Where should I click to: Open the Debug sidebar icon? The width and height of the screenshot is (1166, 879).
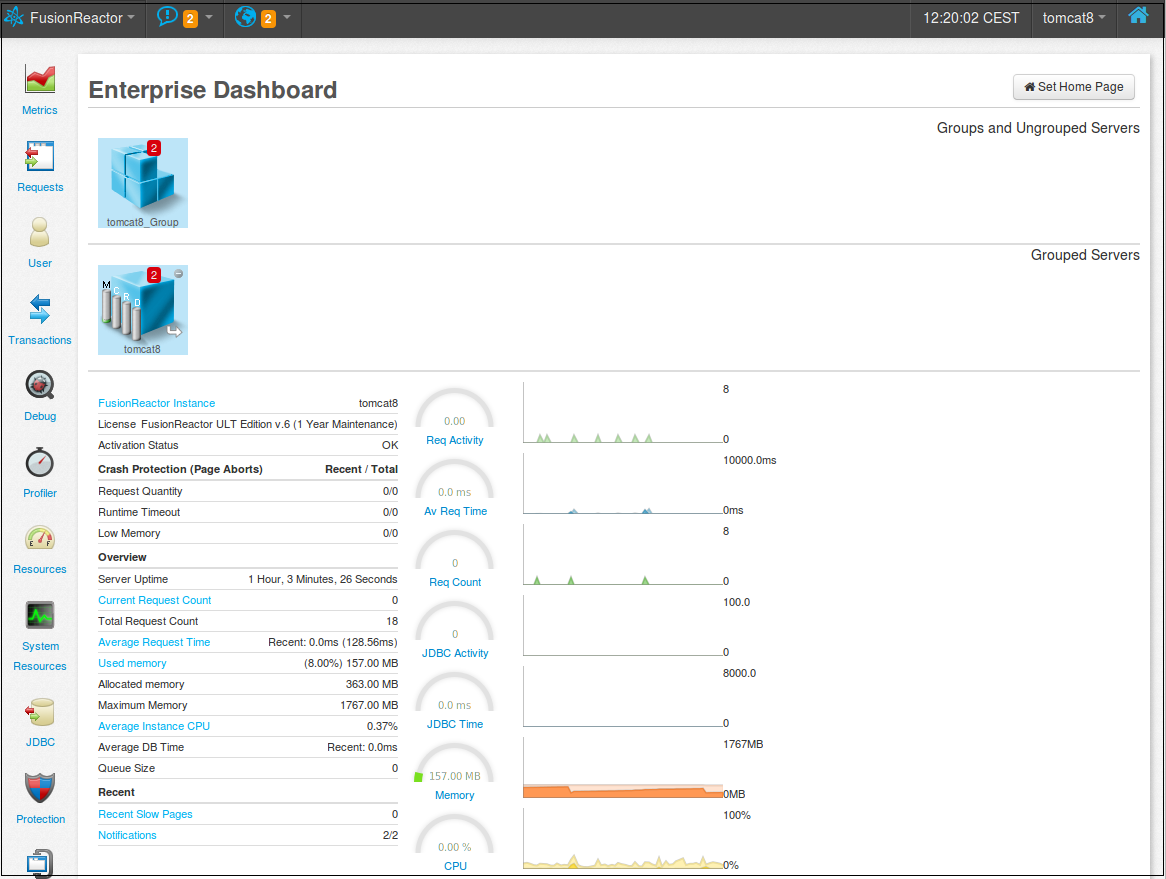pyautogui.click(x=40, y=385)
